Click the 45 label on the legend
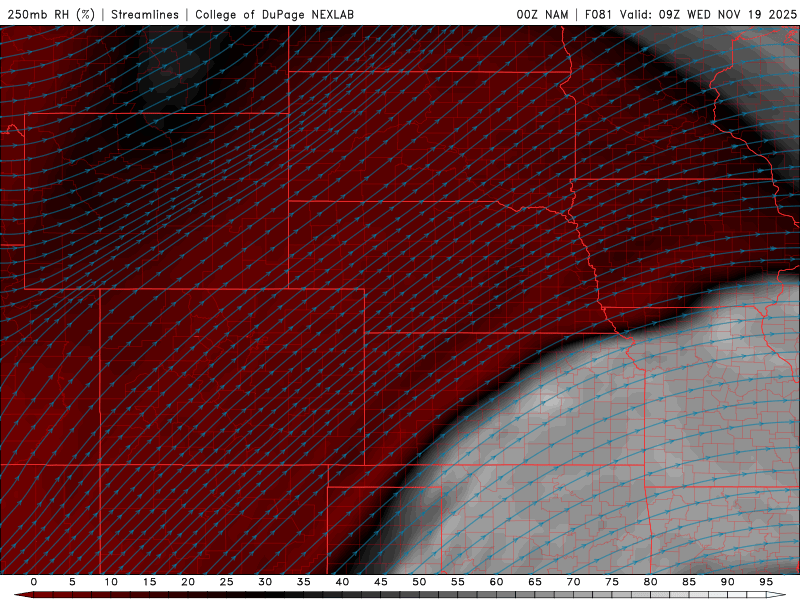This screenshot has height=600, width=800. 380,582
